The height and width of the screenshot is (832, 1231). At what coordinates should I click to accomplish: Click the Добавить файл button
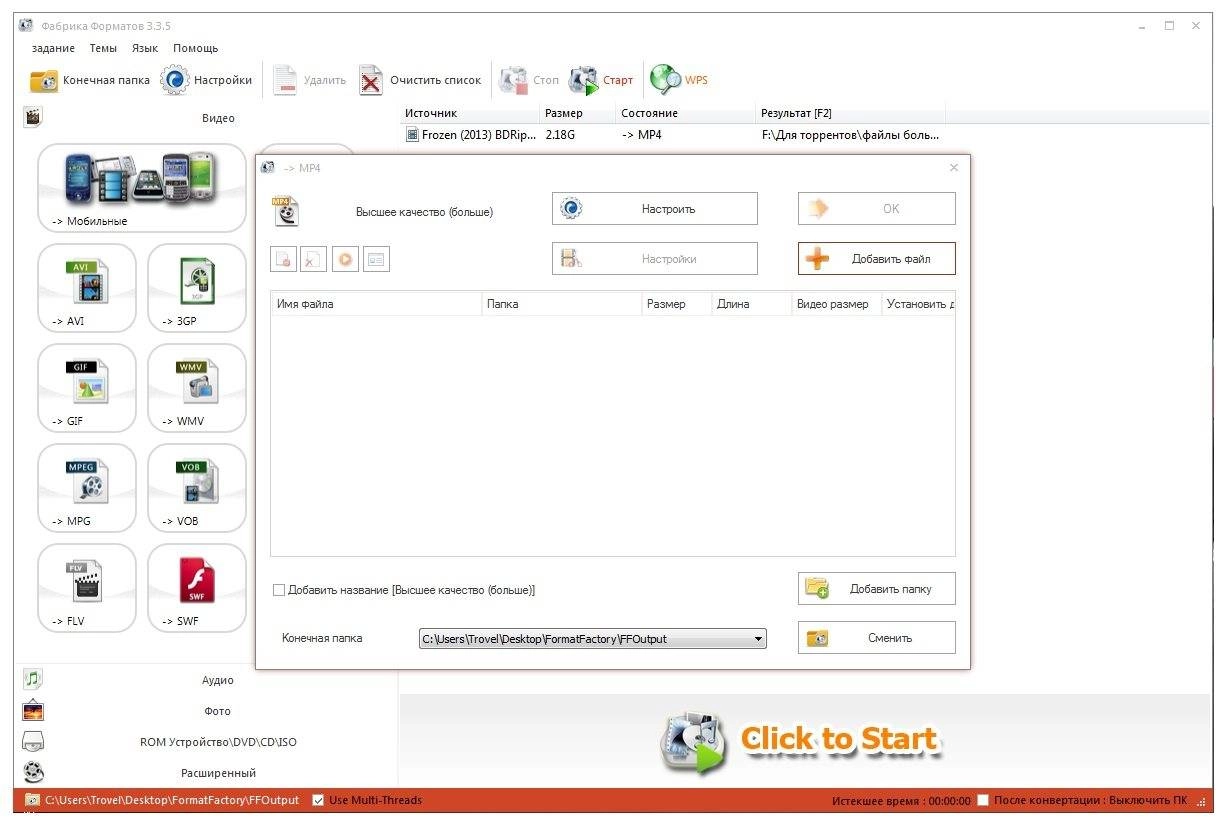[x=877, y=259]
